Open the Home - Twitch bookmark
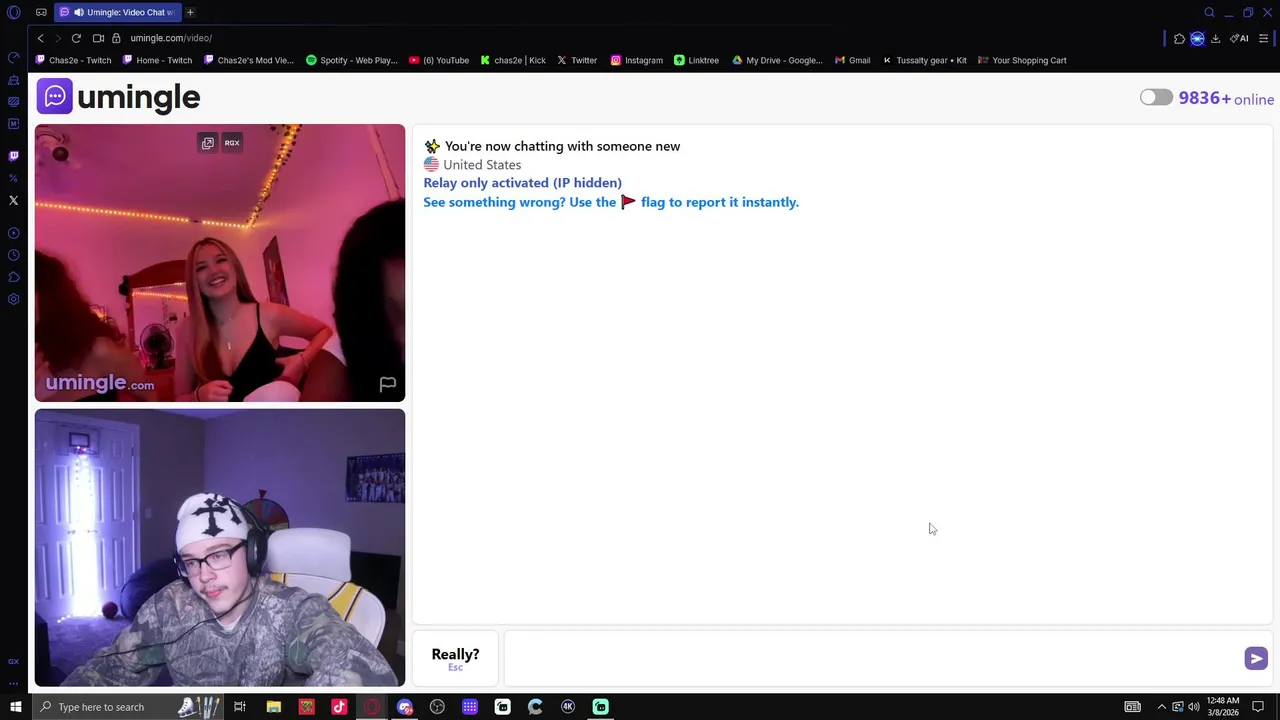The height and width of the screenshot is (720, 1280). click(157, 60)
